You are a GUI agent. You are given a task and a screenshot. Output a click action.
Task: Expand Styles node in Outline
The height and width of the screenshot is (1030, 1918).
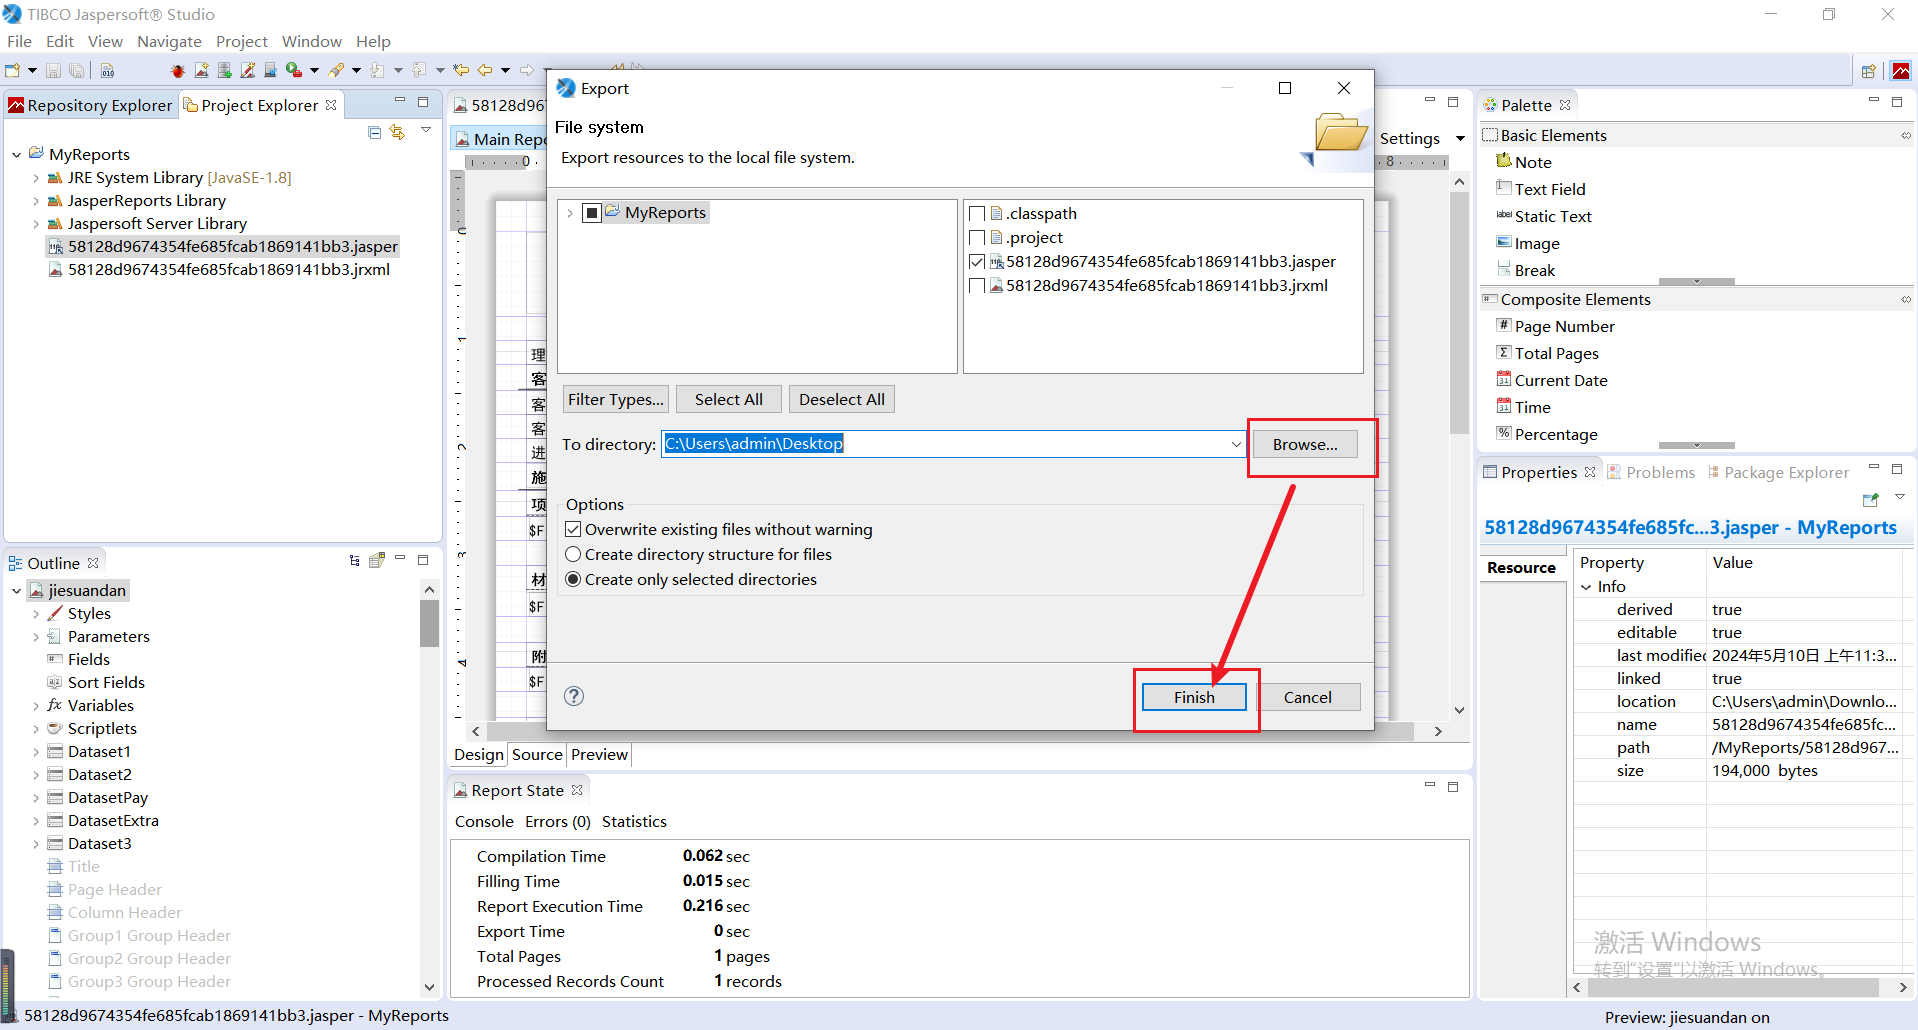point(36,614)
